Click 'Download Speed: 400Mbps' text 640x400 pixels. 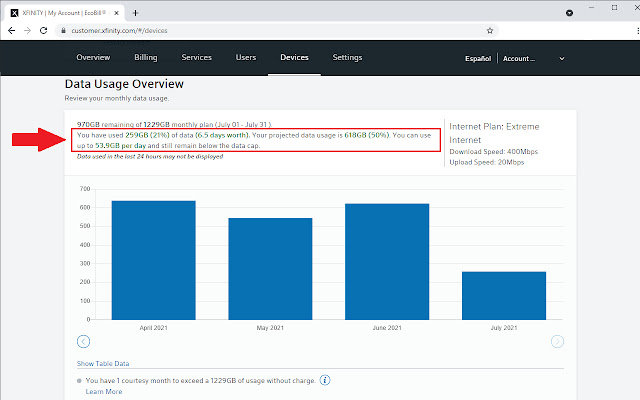coord(493,151)
